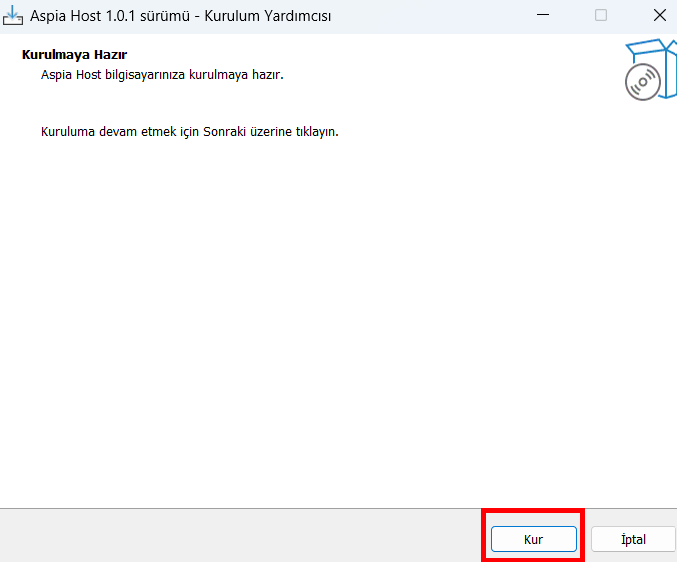The height and width of the screenshot is (562, 677).
Task: Click the 'Kurulmaya Hazır' heading
Action: point(74,55)
